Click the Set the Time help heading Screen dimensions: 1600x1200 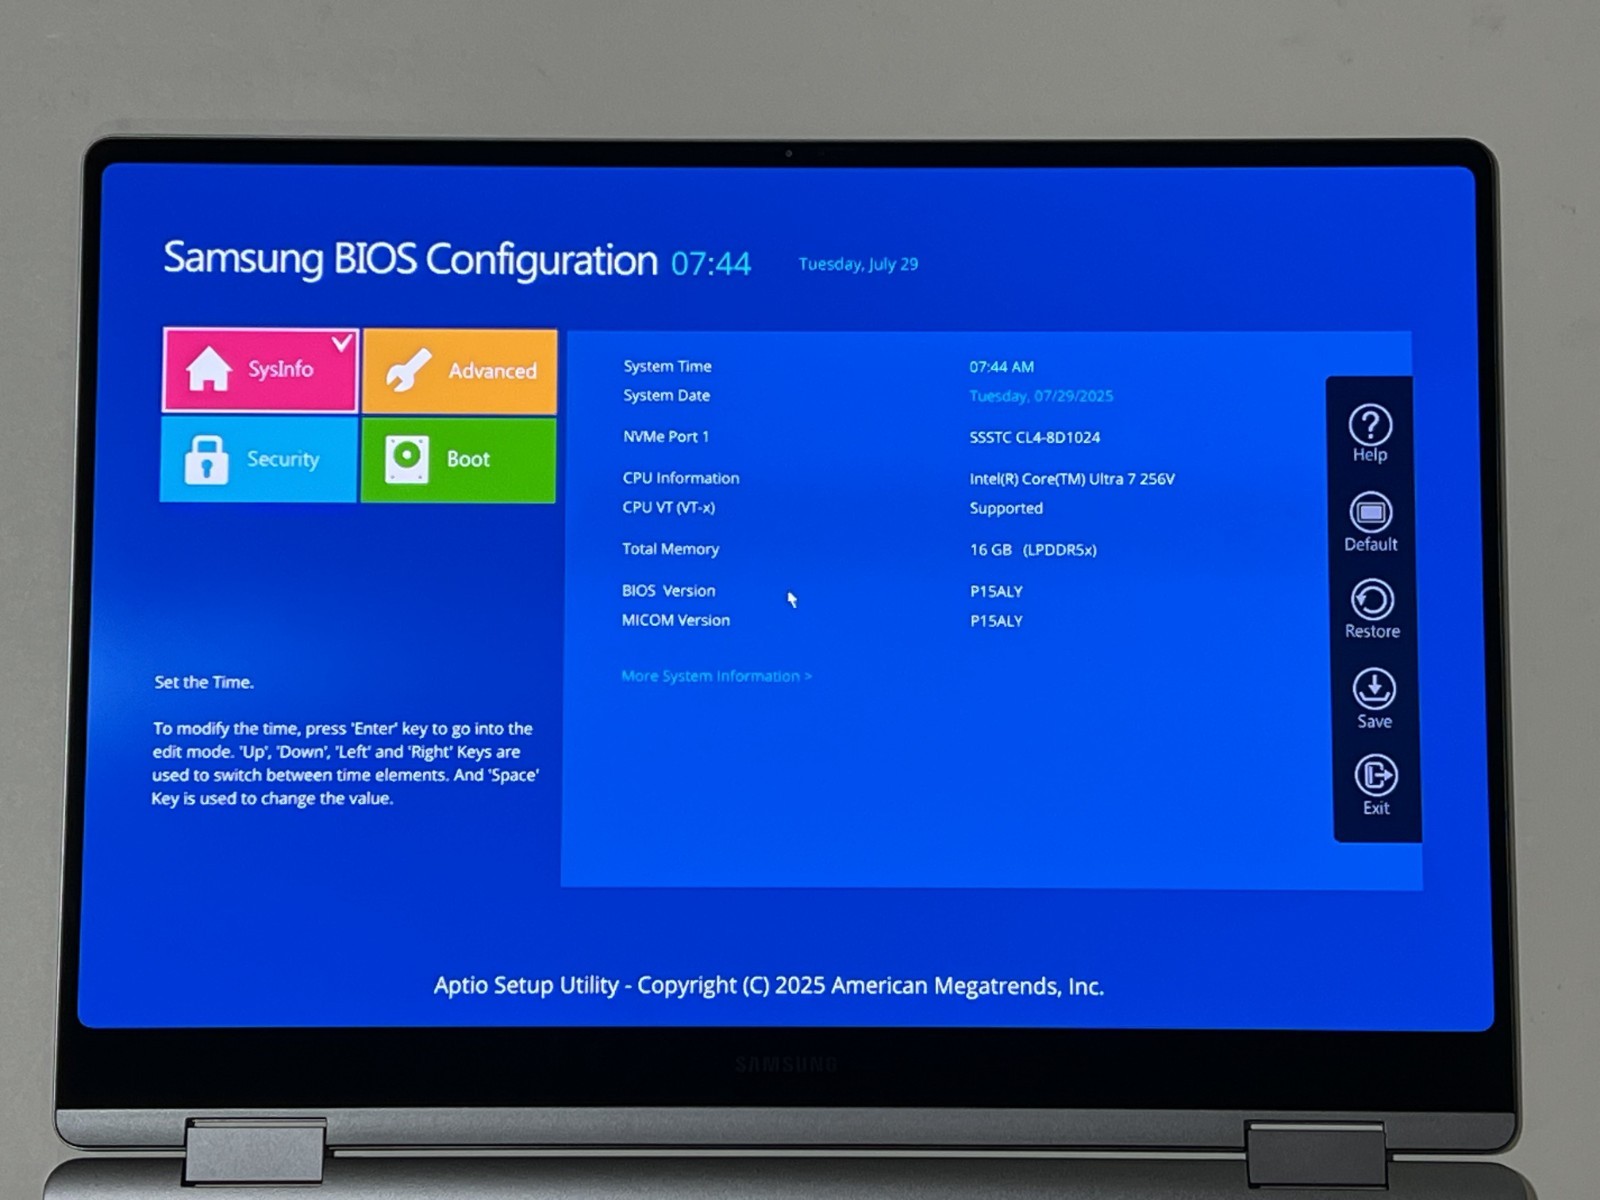point(204,682)
